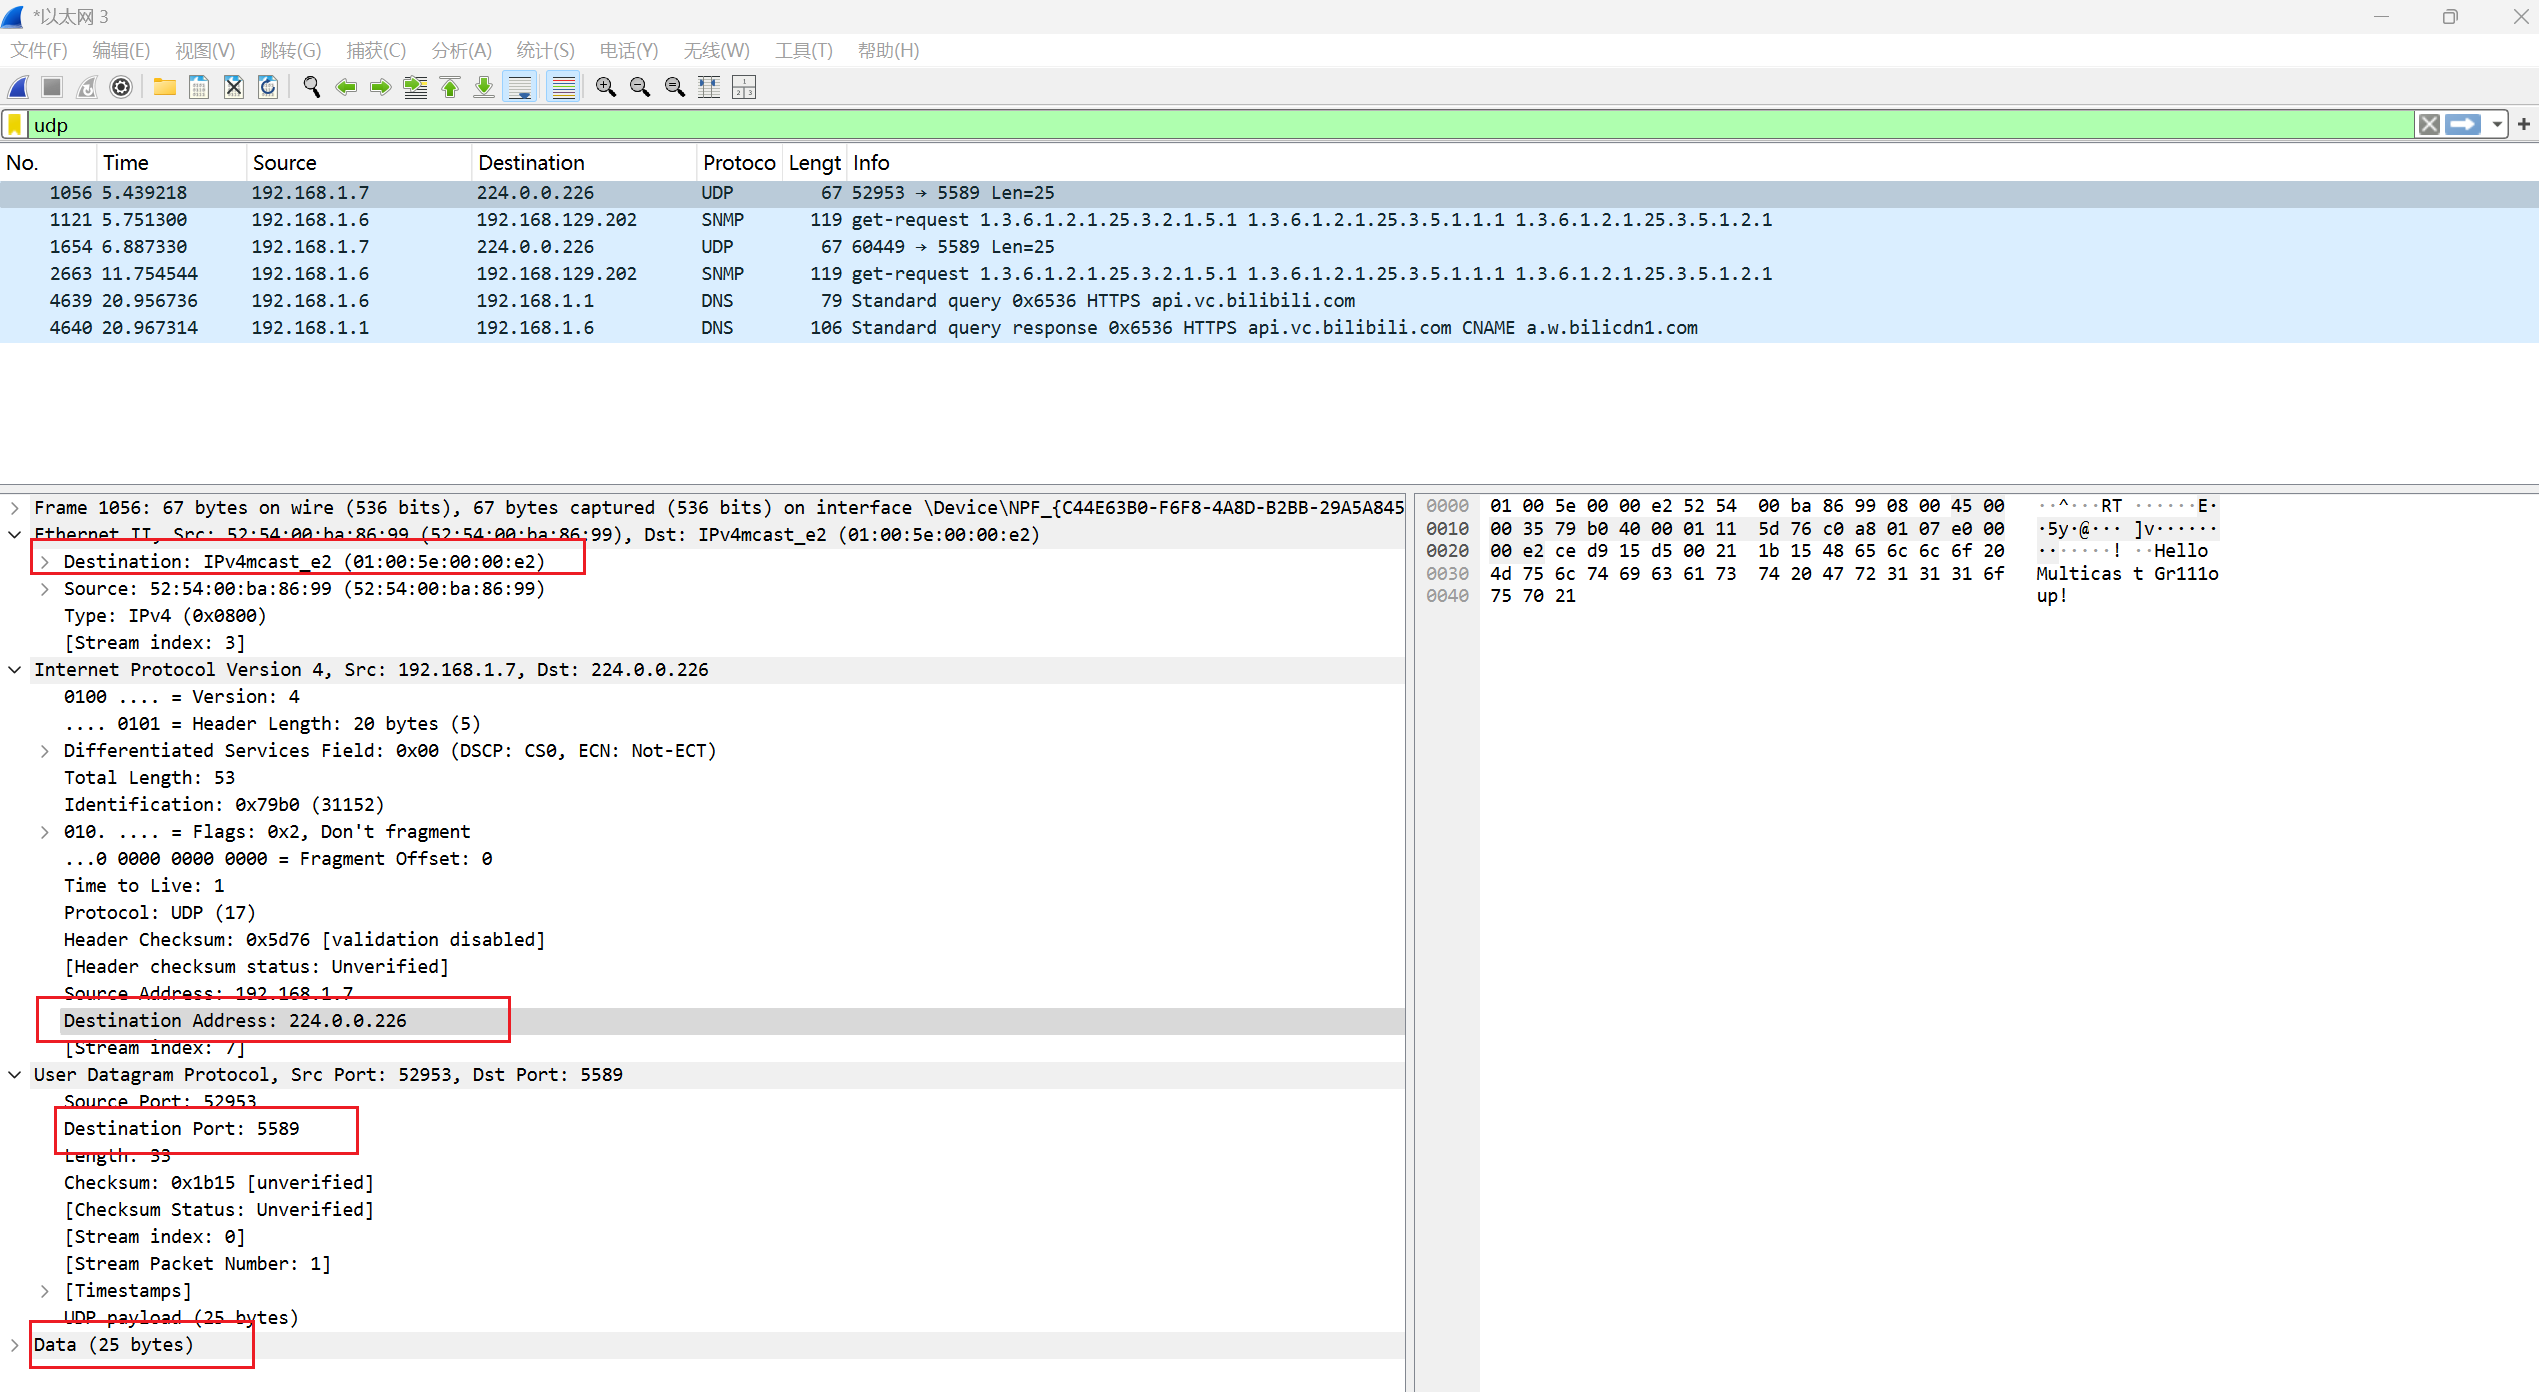Toggle auto-scroll during live capture
2539x1392 pixels.
click(x=520, y=87)
